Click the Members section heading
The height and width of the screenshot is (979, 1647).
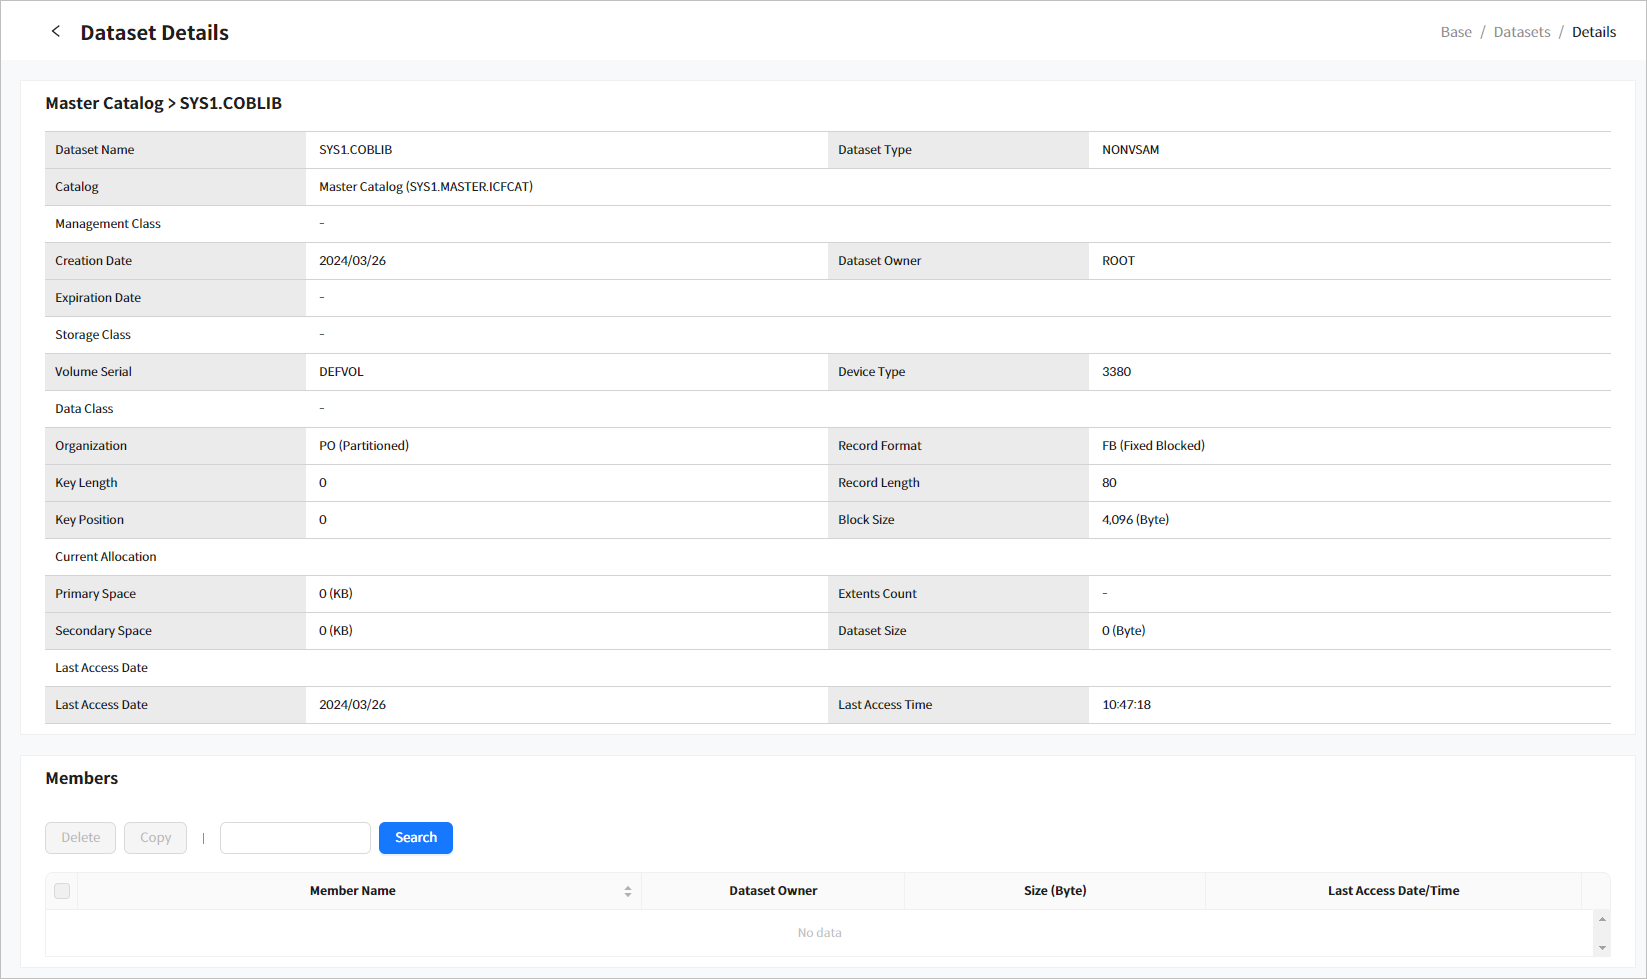point(82,778)
